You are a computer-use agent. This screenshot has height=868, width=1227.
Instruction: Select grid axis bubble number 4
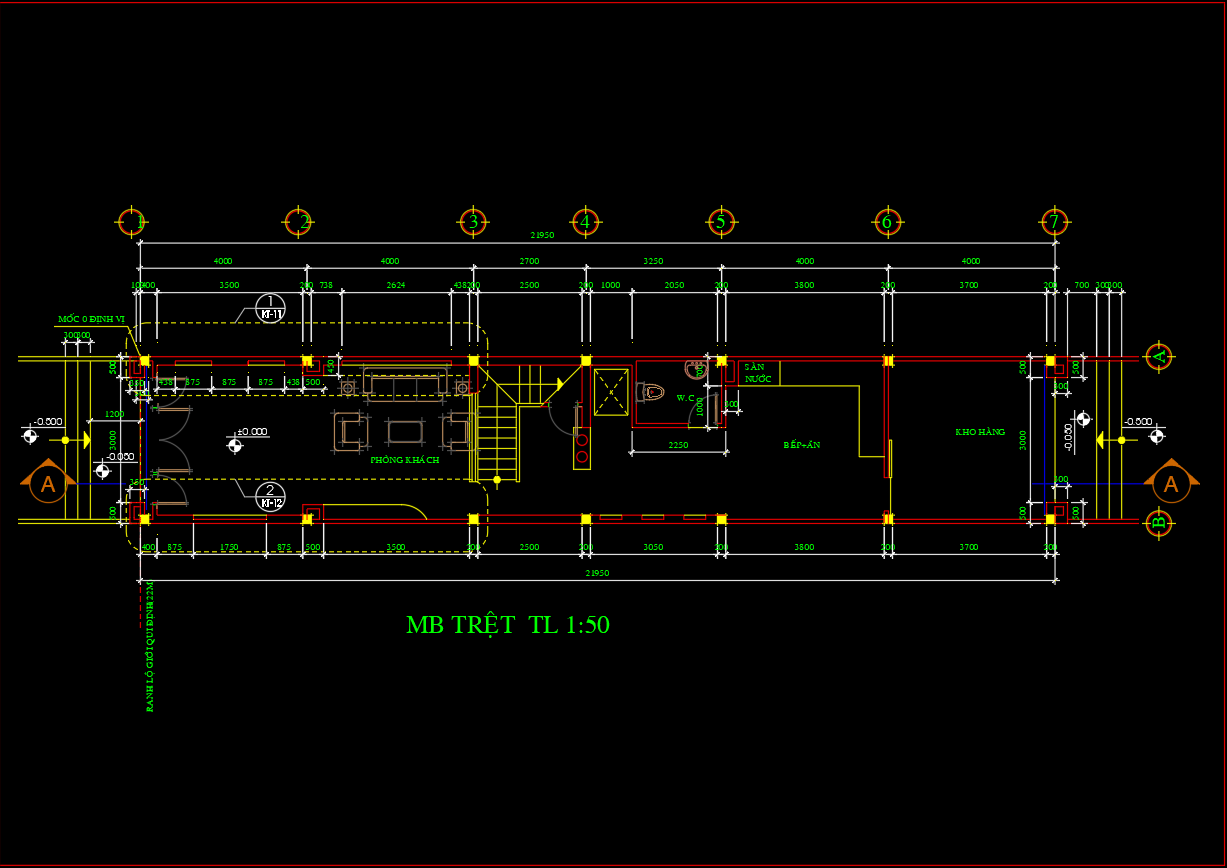pyautogui.click(x=585, y=222)
